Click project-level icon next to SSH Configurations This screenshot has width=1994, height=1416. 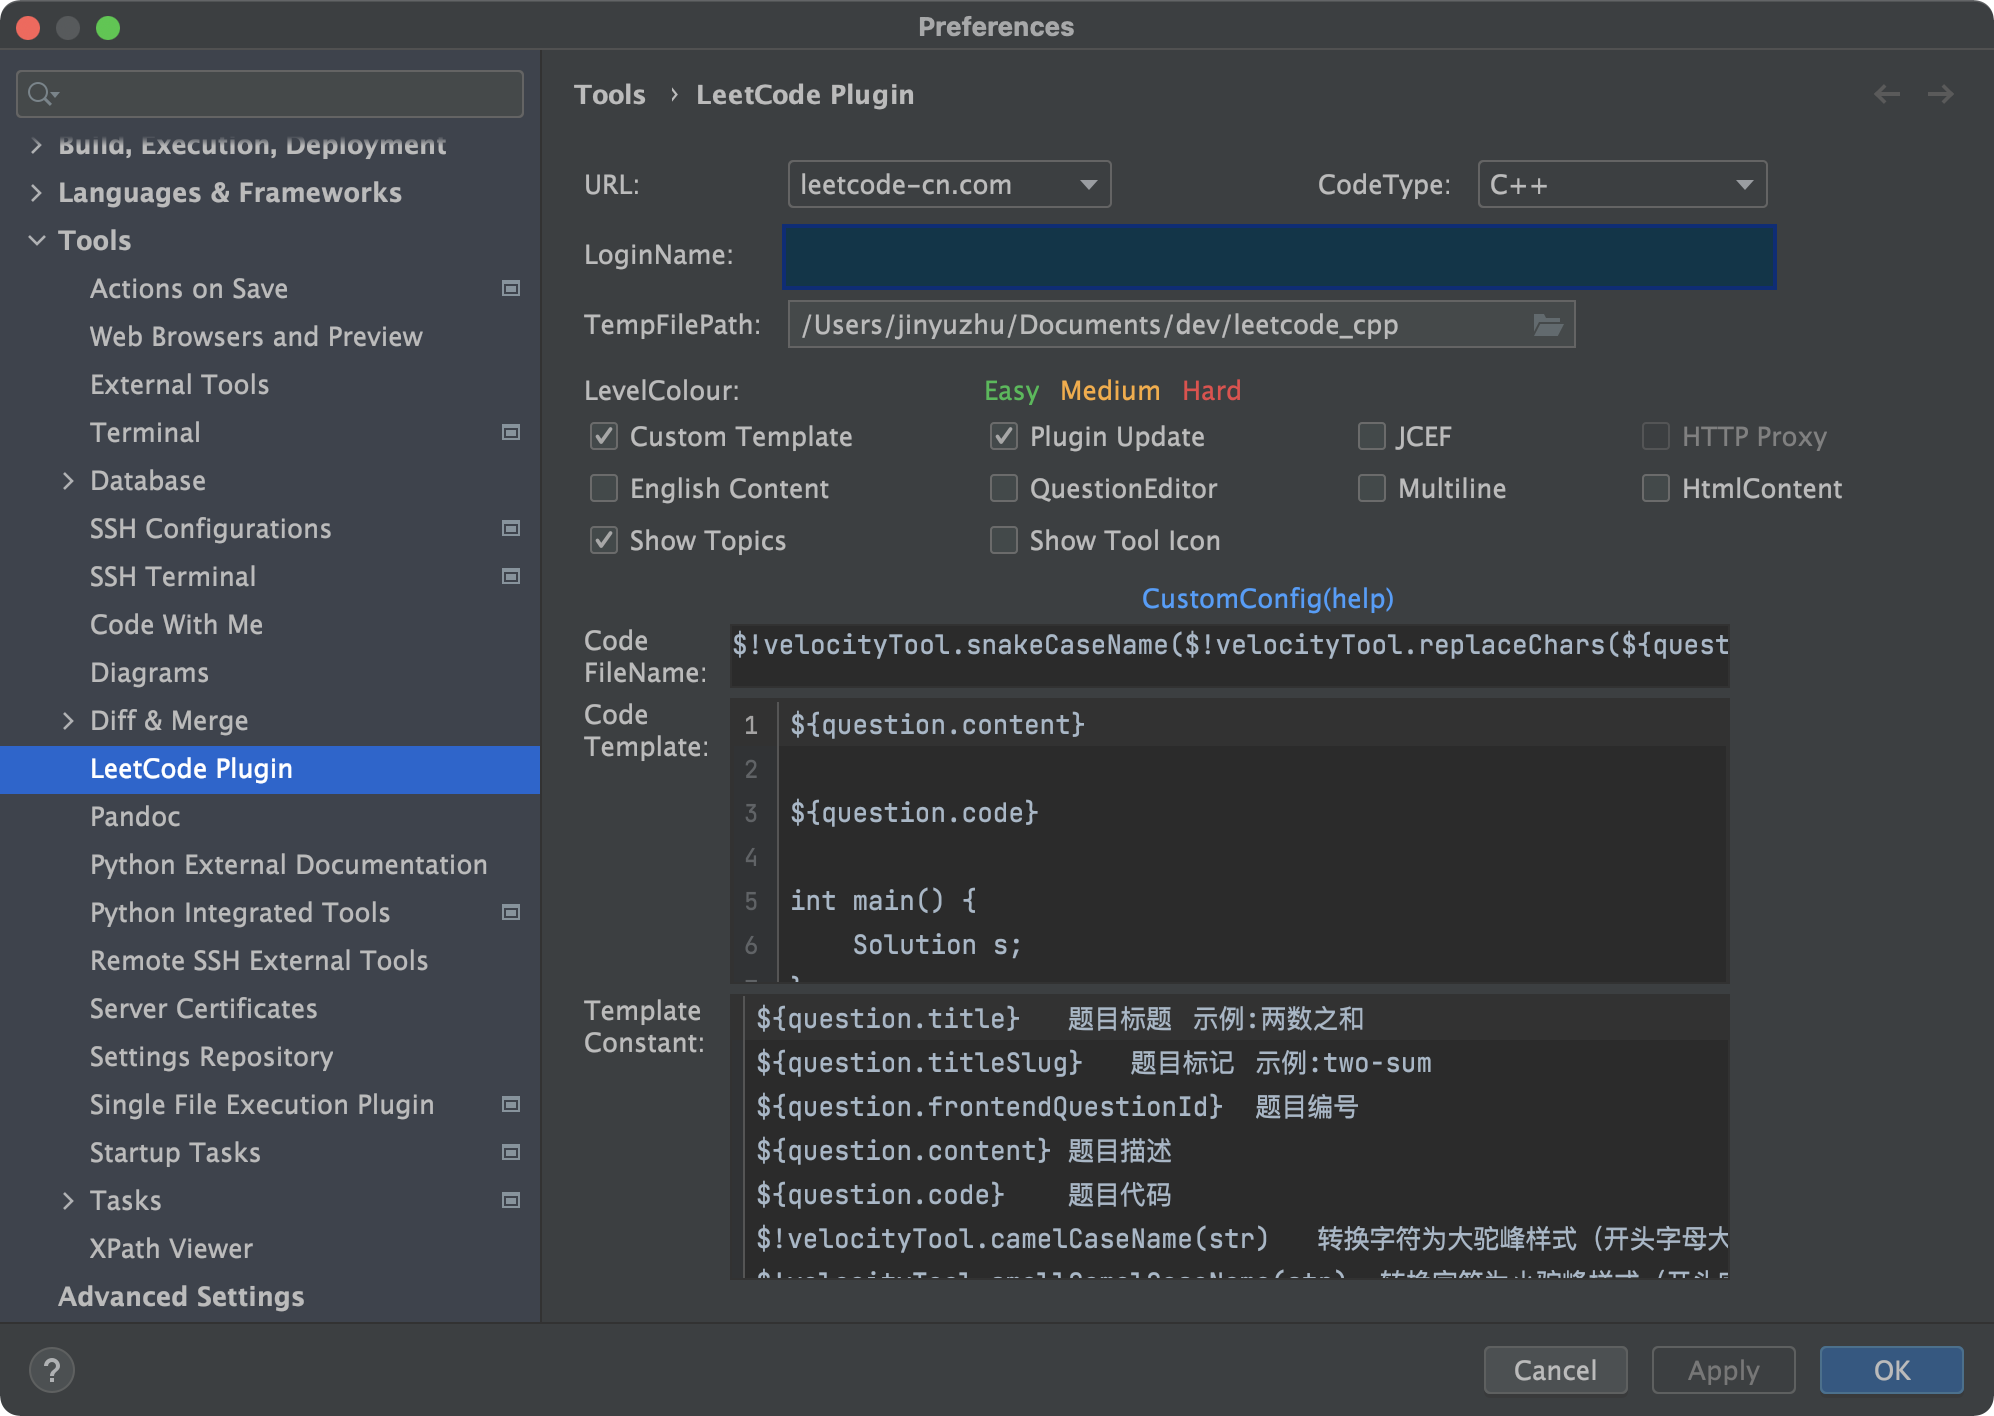pos(511,529)
